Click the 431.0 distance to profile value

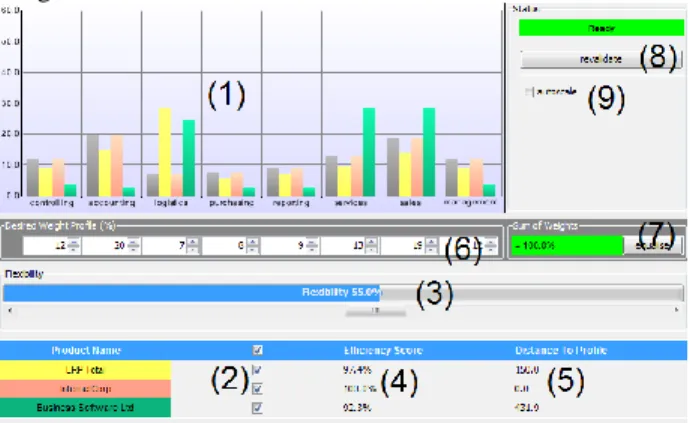[526, 408]
